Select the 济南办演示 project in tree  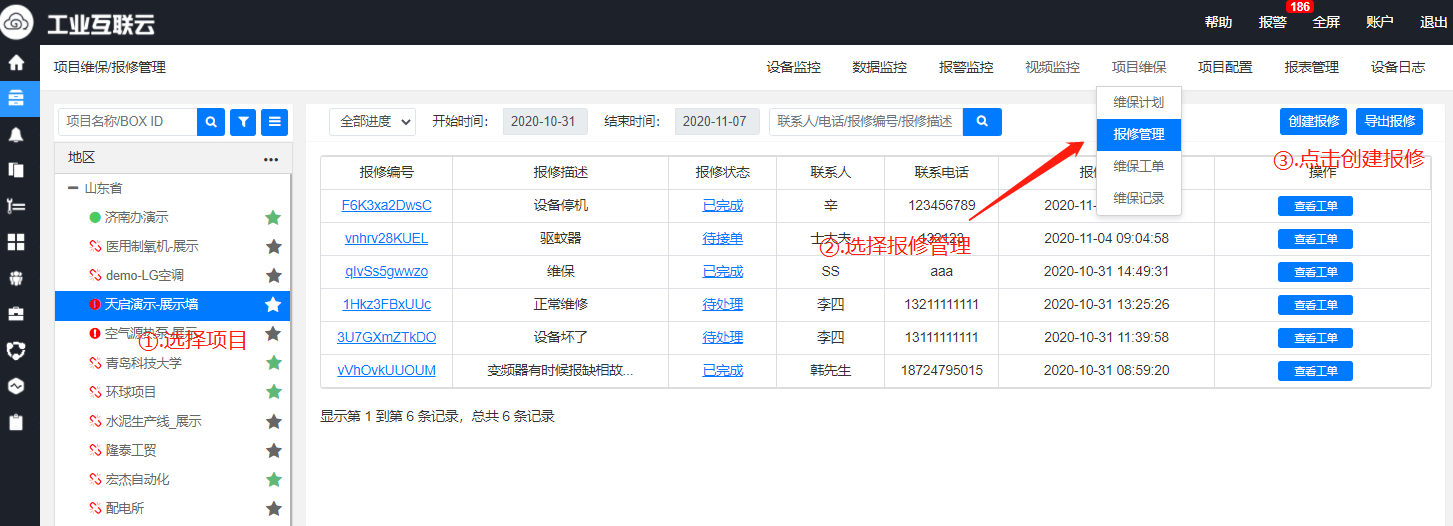coord(137,217)
